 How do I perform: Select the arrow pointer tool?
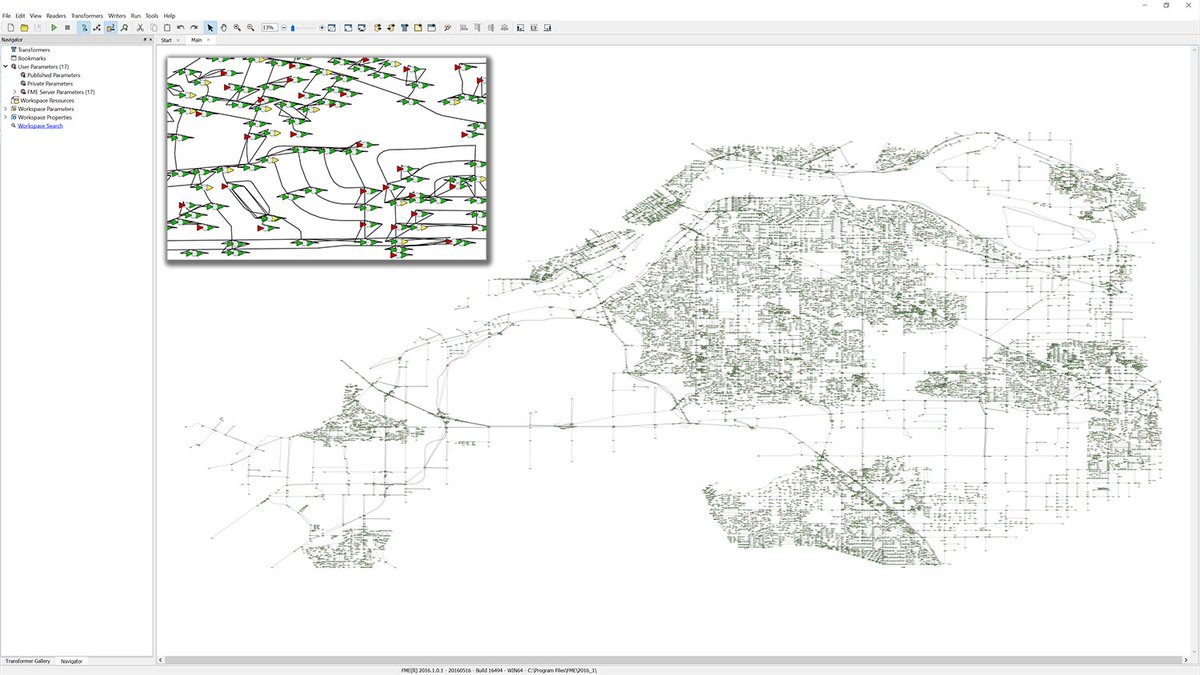coord(210,27)
